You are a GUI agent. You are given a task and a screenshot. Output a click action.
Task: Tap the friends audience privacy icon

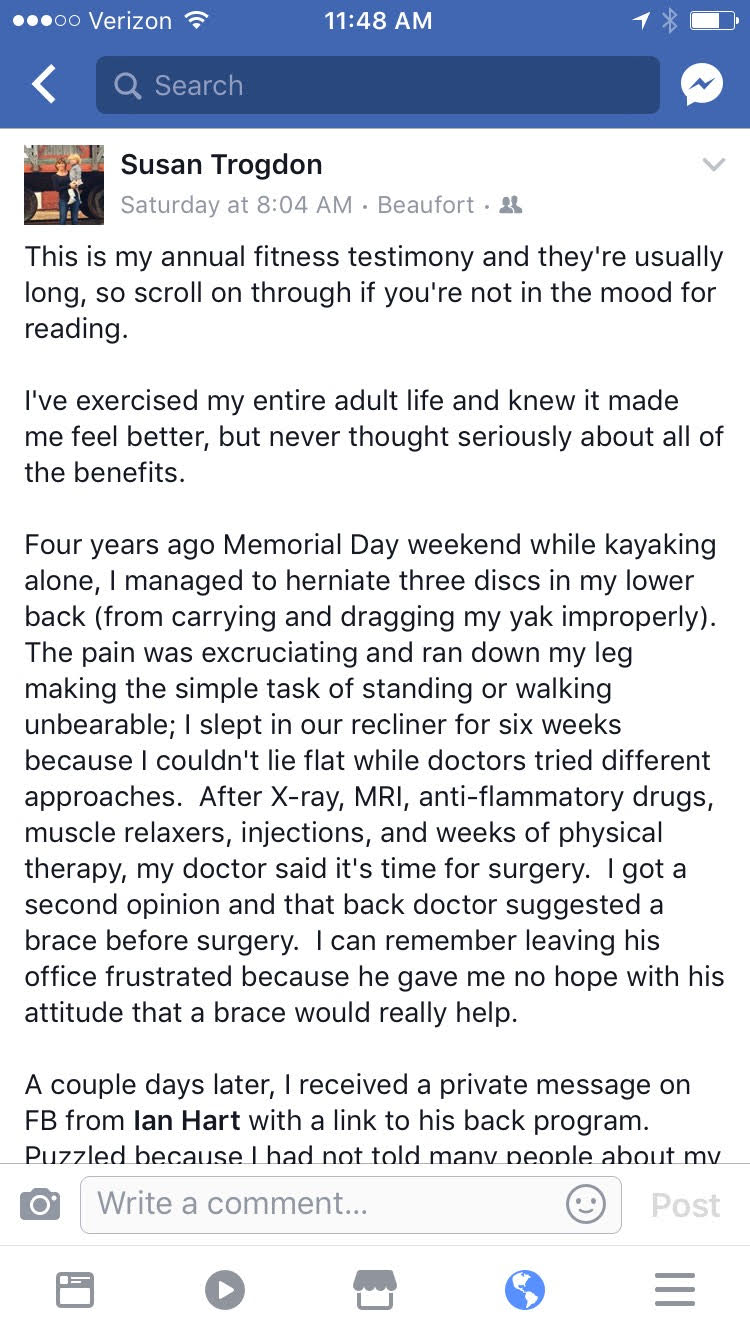[x=510, y=205]
